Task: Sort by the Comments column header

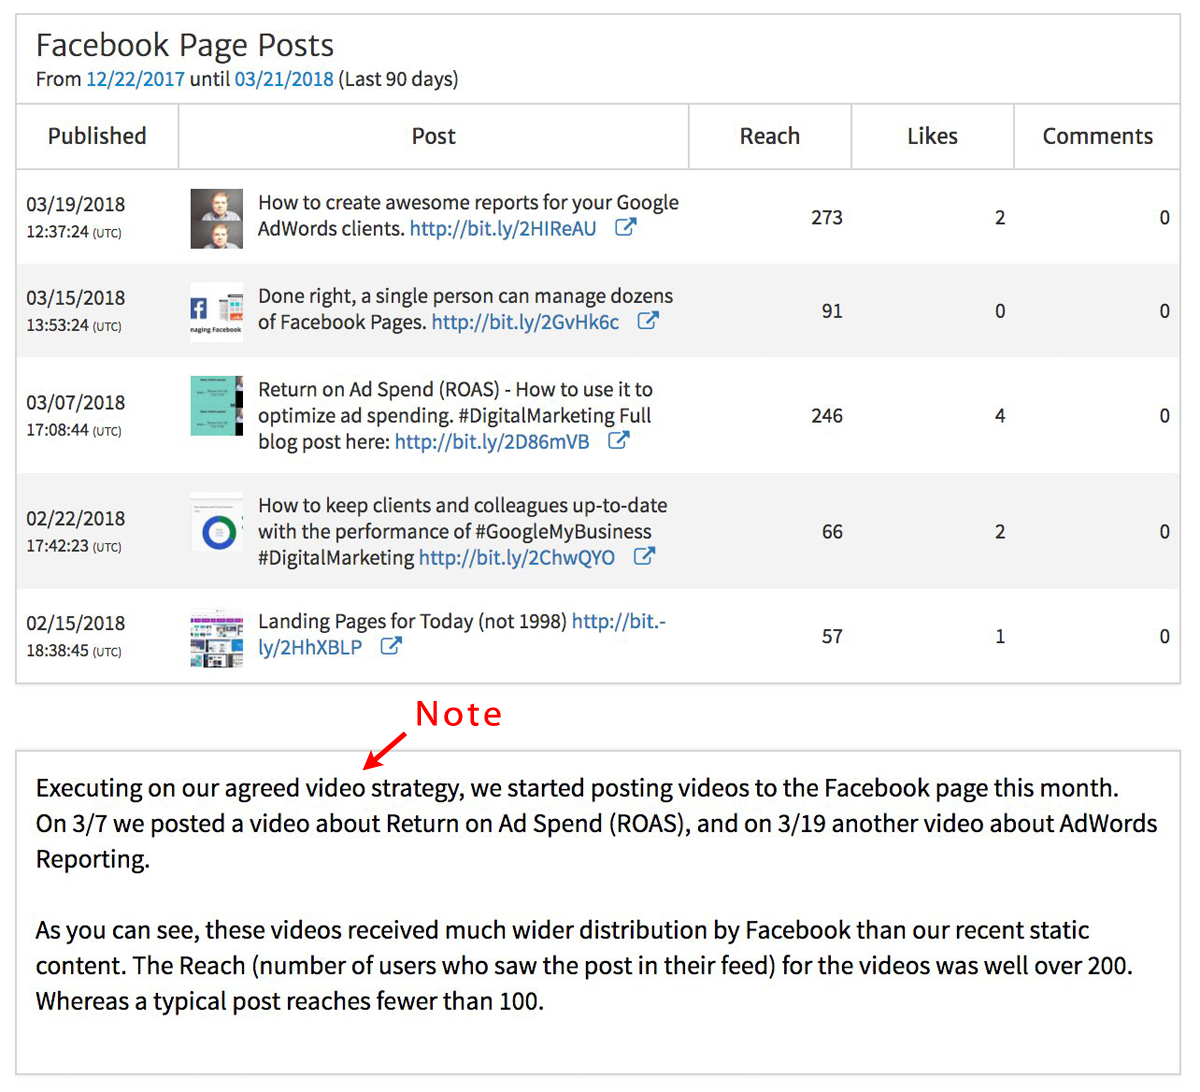Action: (x=1097, y=136)
